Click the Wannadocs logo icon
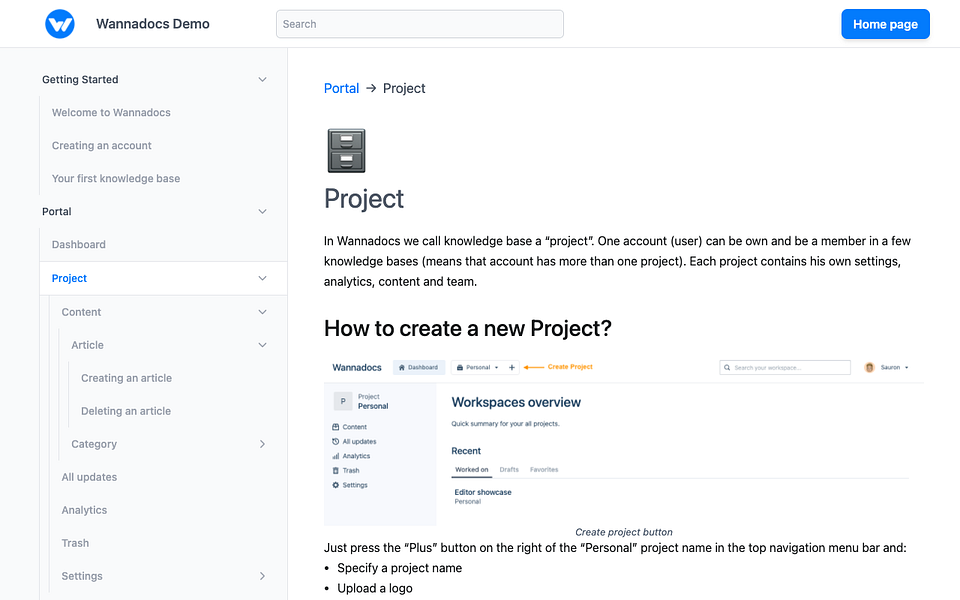The width and height of the screenshot is (960, 600). coord(60,24)
